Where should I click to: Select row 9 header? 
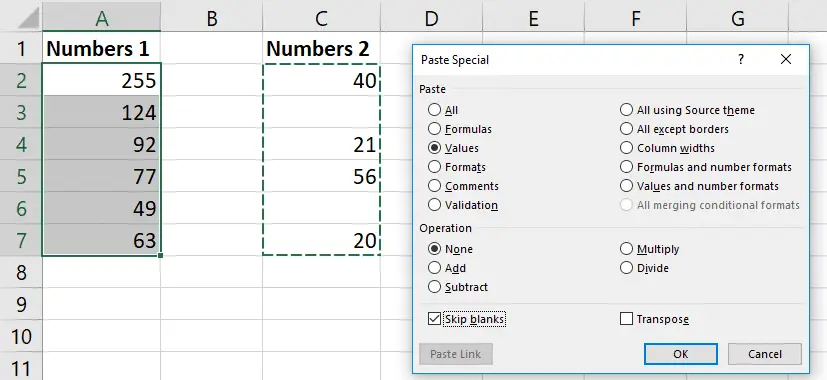point(21,304)
